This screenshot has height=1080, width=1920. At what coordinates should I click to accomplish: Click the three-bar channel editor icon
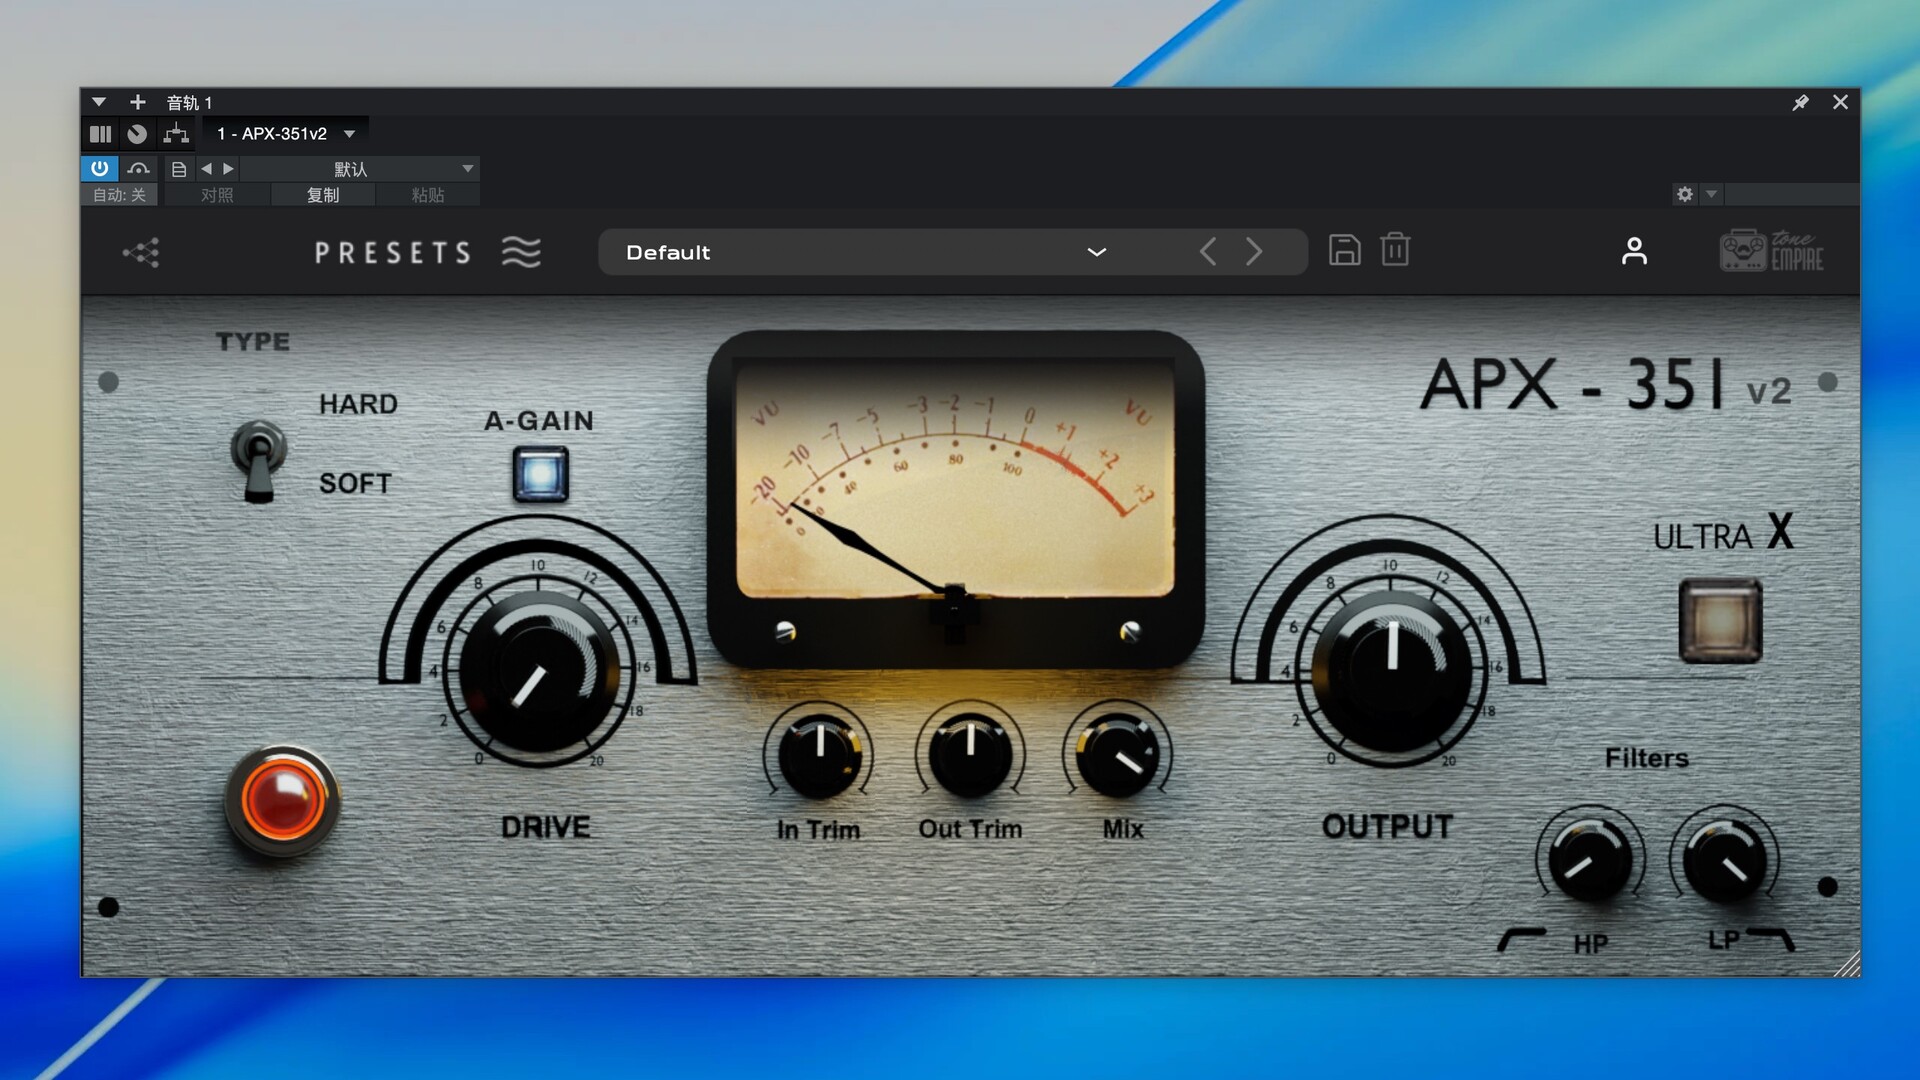pos(100,134)
